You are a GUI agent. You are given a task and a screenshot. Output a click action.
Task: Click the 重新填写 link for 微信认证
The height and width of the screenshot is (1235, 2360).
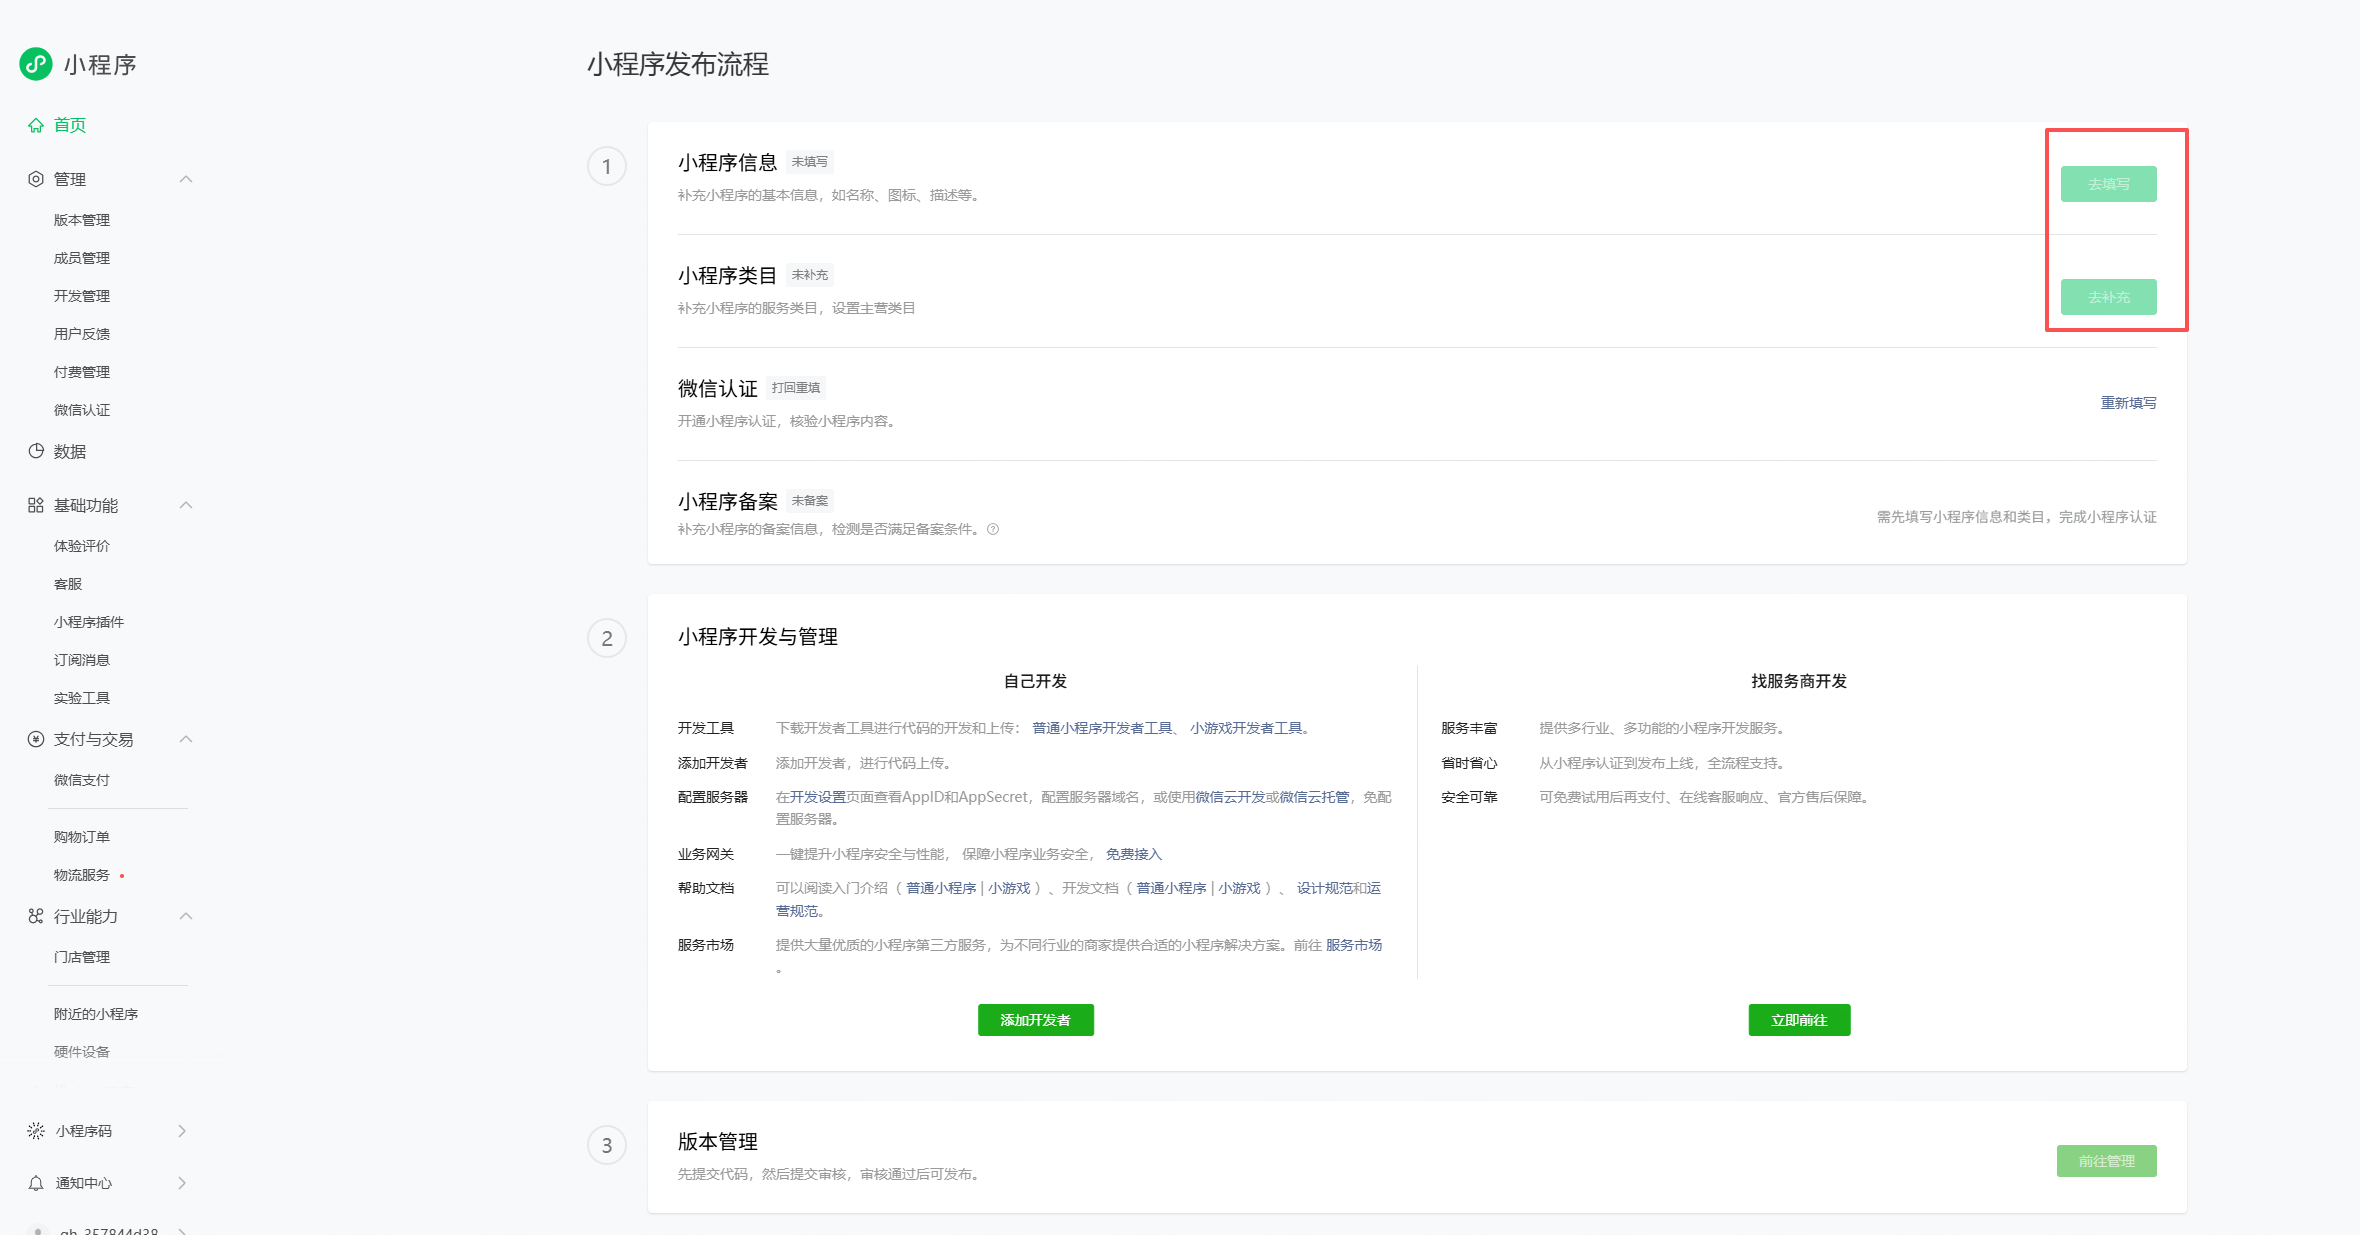2128,403
